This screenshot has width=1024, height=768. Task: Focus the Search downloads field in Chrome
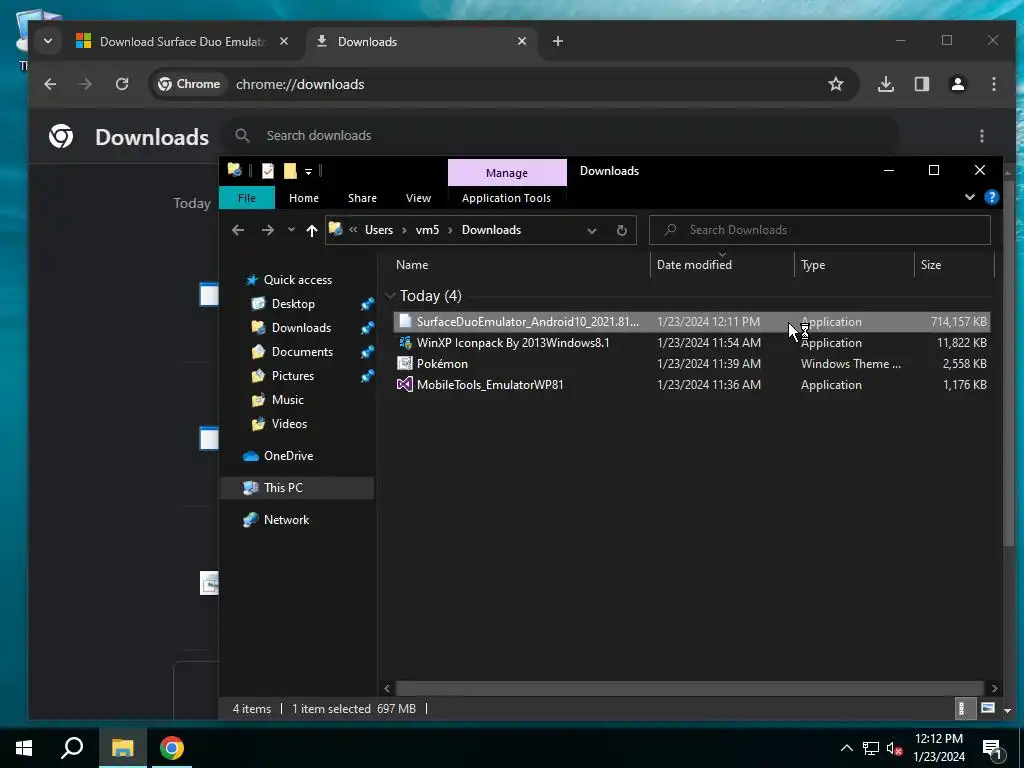562,136
